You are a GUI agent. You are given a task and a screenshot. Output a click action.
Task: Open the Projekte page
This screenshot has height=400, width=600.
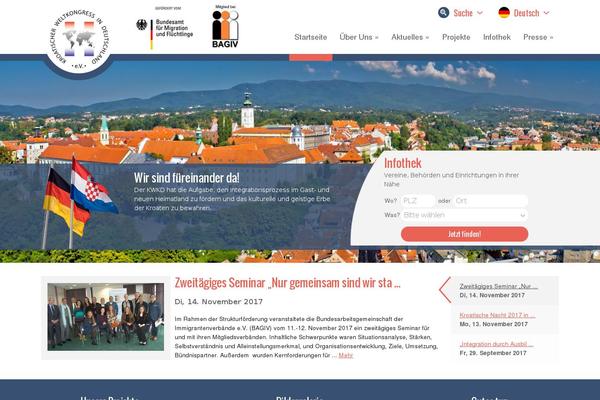coord(456,37)
